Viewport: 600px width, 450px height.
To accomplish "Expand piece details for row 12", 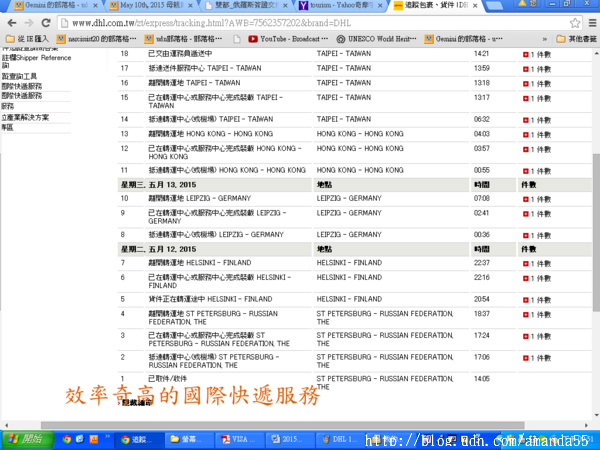I will click(x=525, y=149).
